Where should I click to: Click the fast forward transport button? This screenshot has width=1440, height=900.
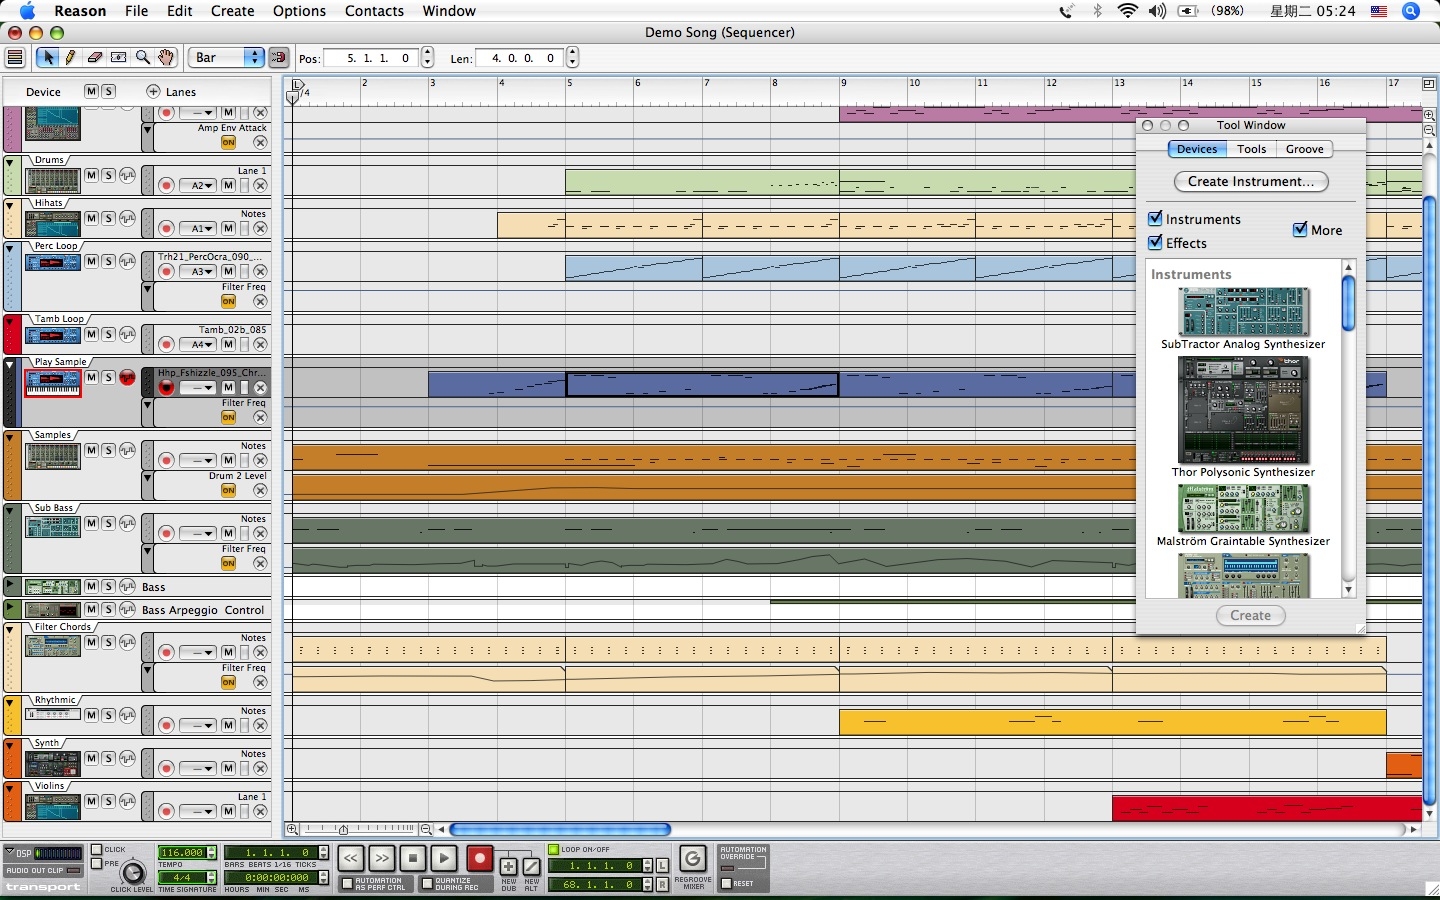tap(382, 858)
